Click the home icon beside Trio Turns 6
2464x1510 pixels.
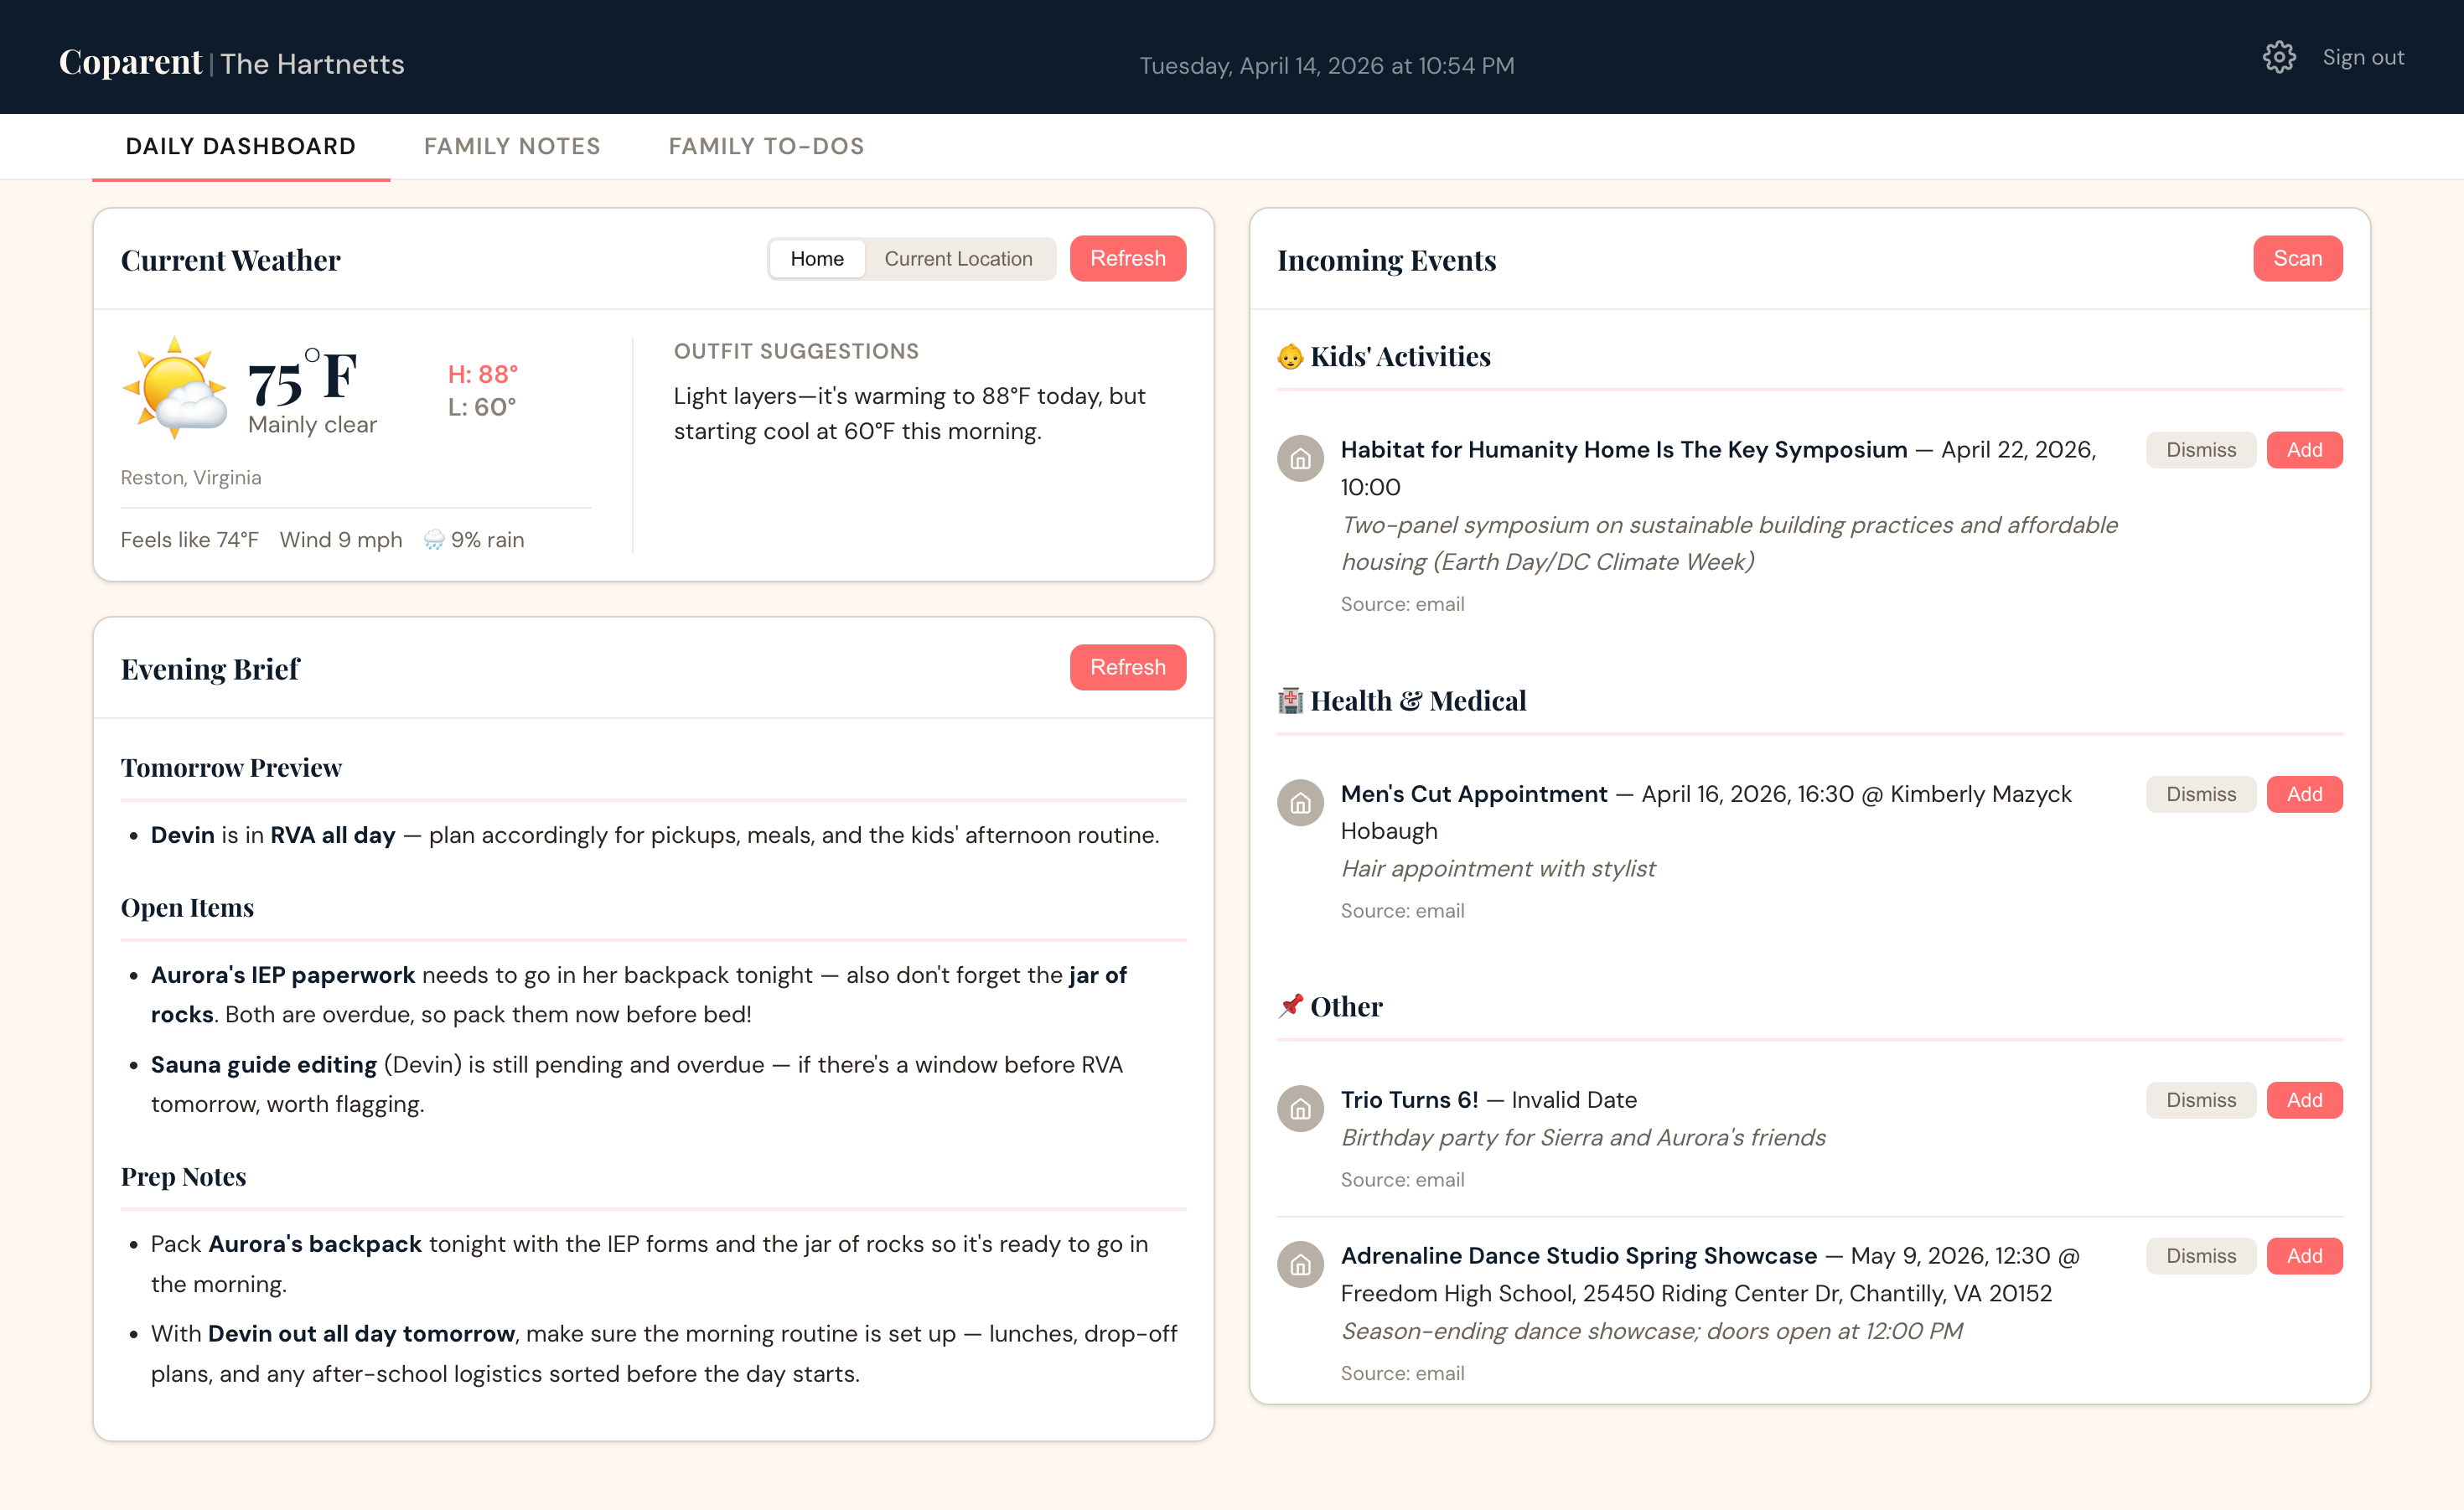(1300, 1108)
